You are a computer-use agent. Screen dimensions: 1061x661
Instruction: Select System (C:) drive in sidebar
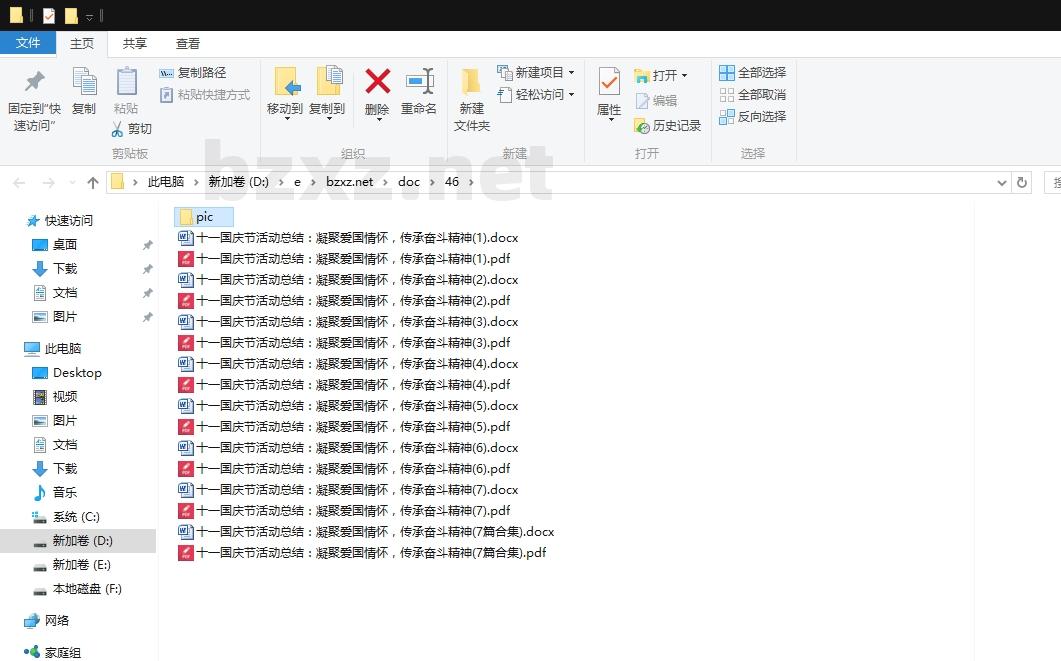(76, 517)
